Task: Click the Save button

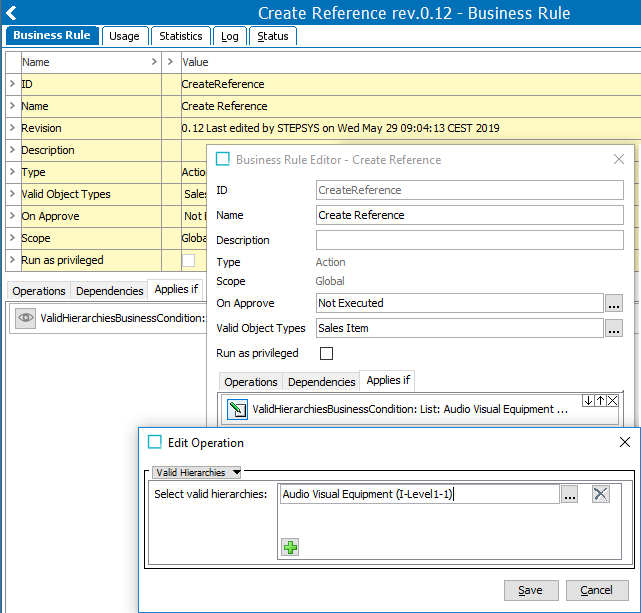Action: [530, 590]
